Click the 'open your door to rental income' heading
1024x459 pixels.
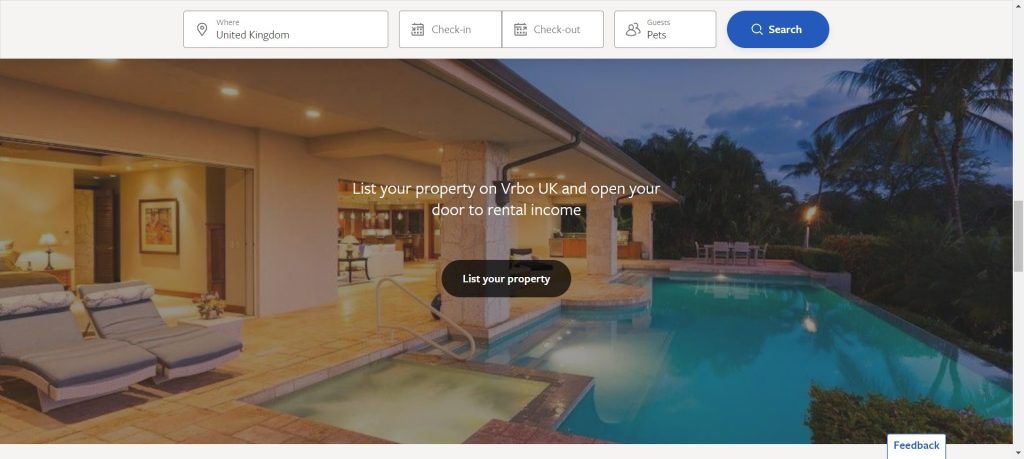(506, 199)
